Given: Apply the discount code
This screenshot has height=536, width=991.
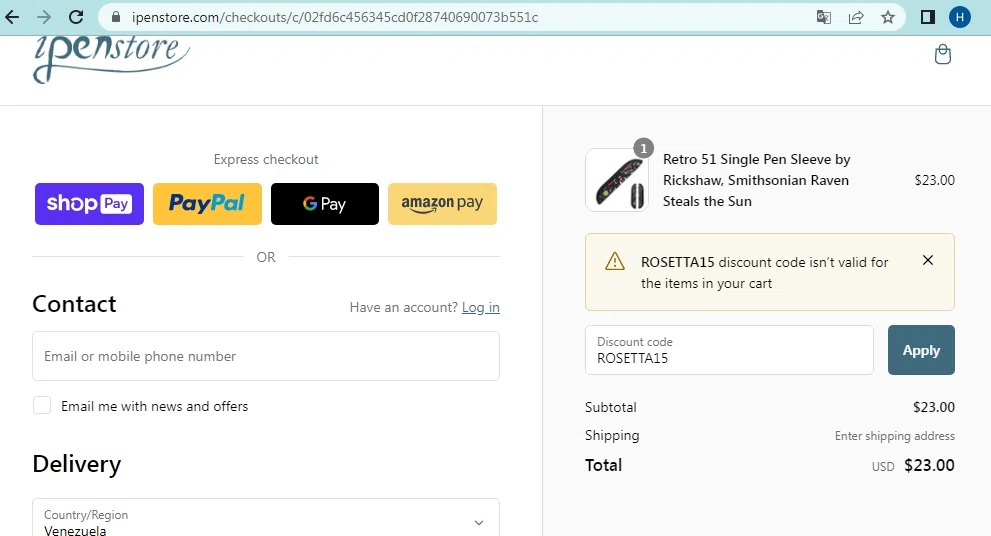Looking at the screenshot, I should click(x=921, y=350).
